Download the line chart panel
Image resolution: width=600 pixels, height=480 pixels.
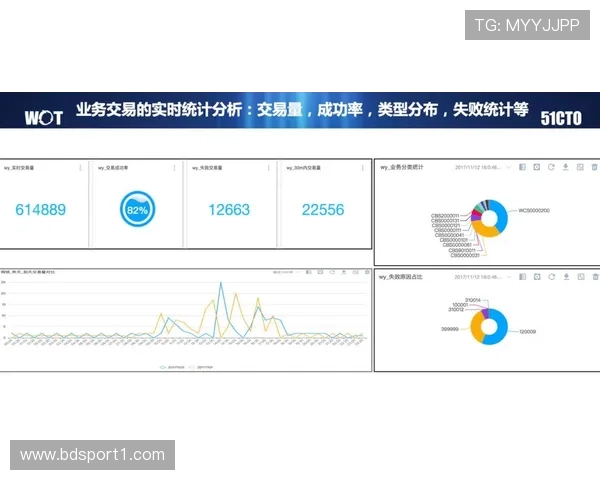coord(344,272)
